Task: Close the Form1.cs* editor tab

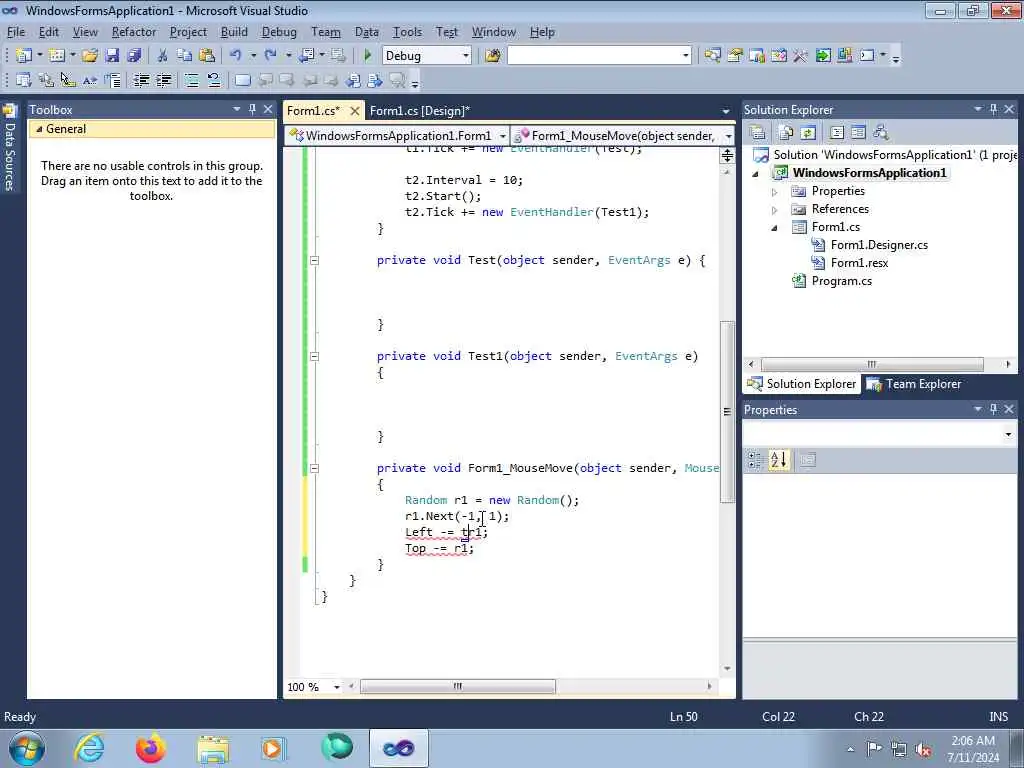Action: [355, 110]
